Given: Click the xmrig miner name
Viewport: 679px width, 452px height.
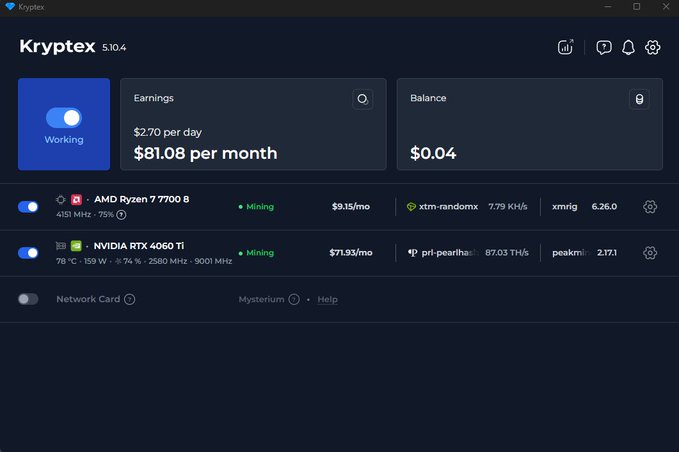Looking at the screenshot, I should point(565,207).
